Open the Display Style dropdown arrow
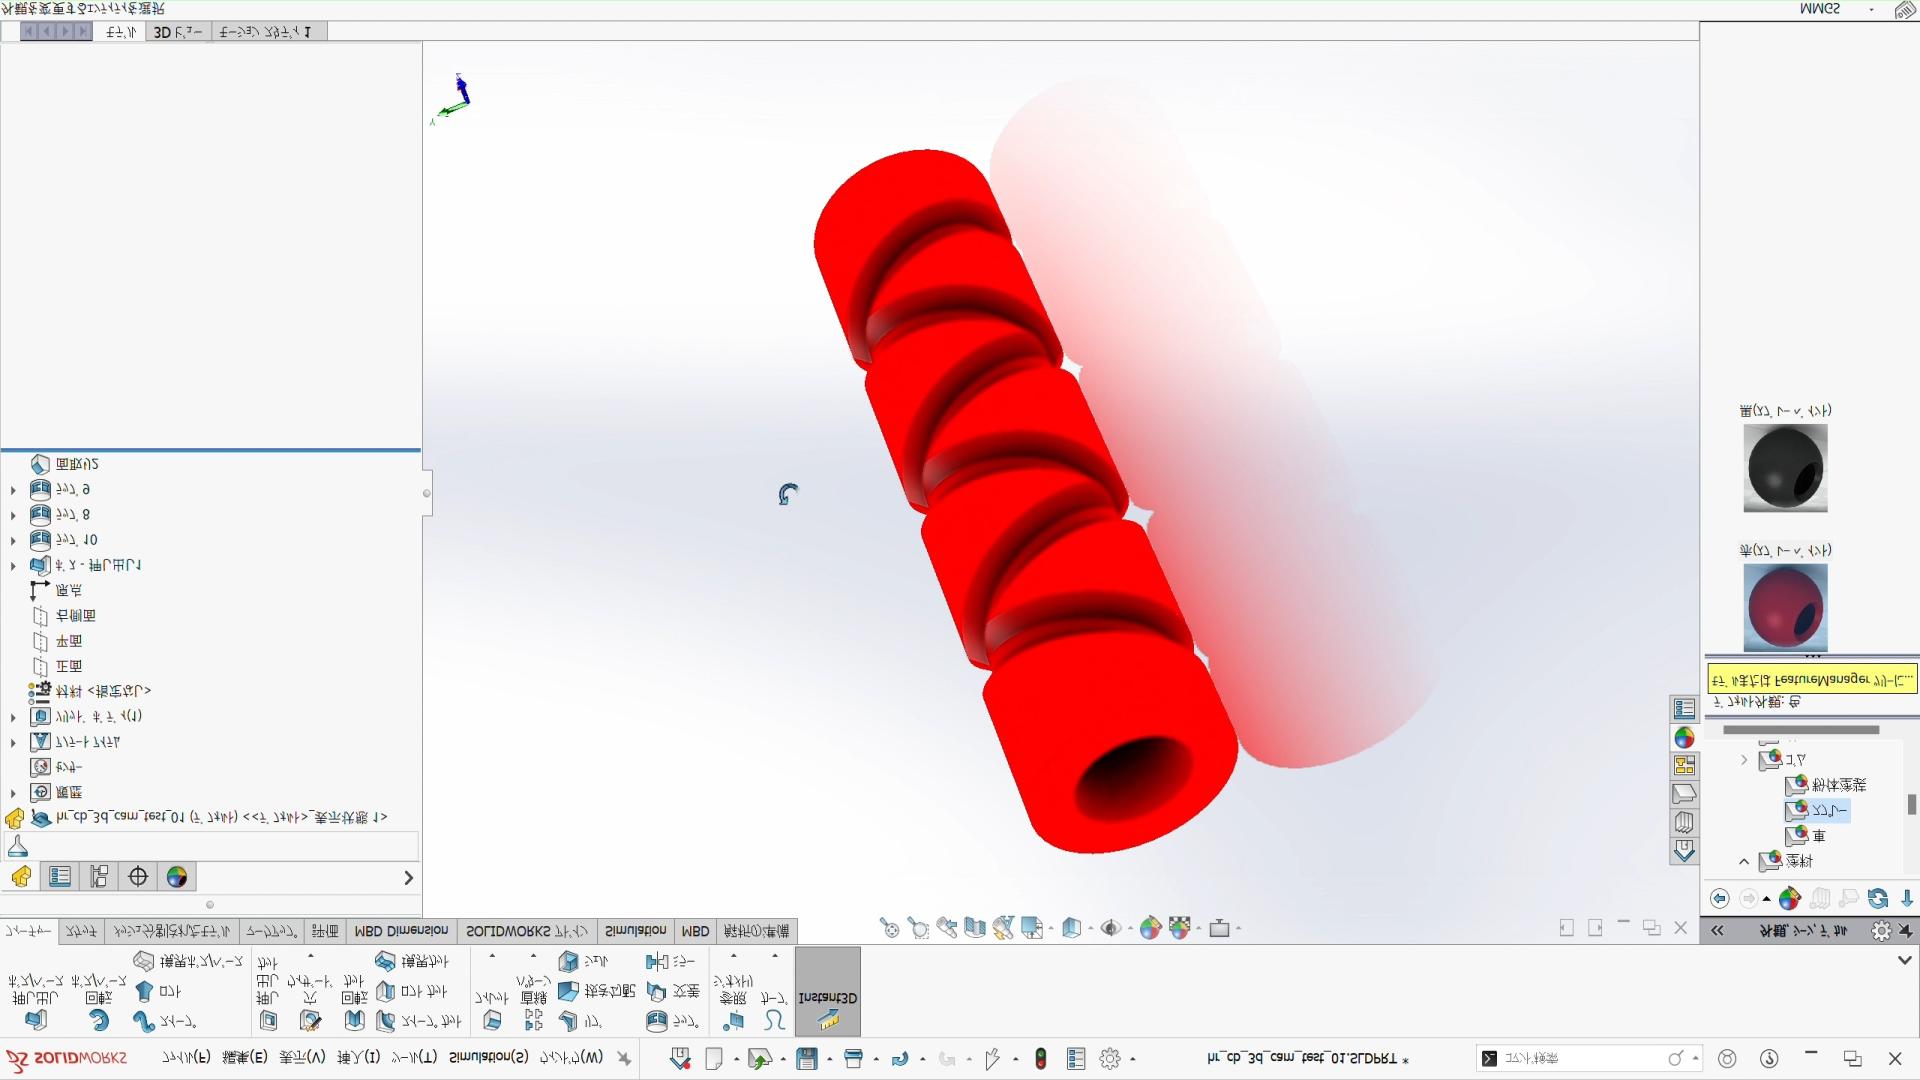Viewport: 1920px width, 1080px height. pyautogui.click(x=1090, y=929)
